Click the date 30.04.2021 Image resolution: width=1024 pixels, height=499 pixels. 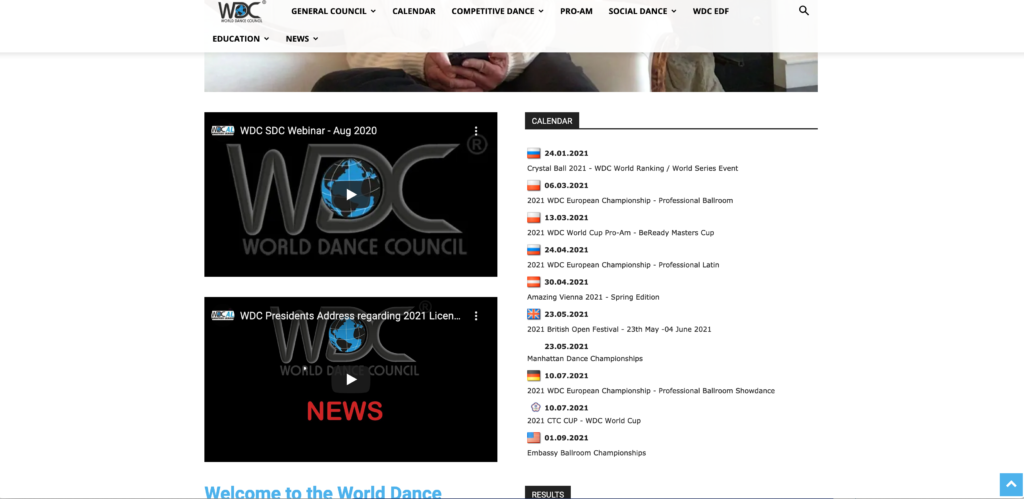click(566, 282)
